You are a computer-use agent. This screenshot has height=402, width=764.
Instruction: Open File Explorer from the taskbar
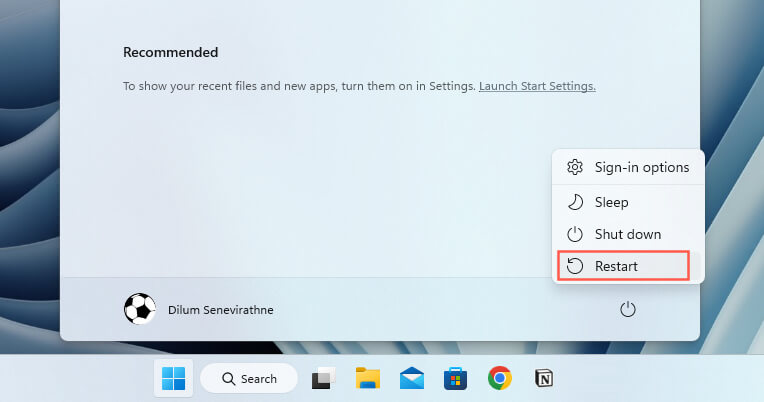click(368, 379)
